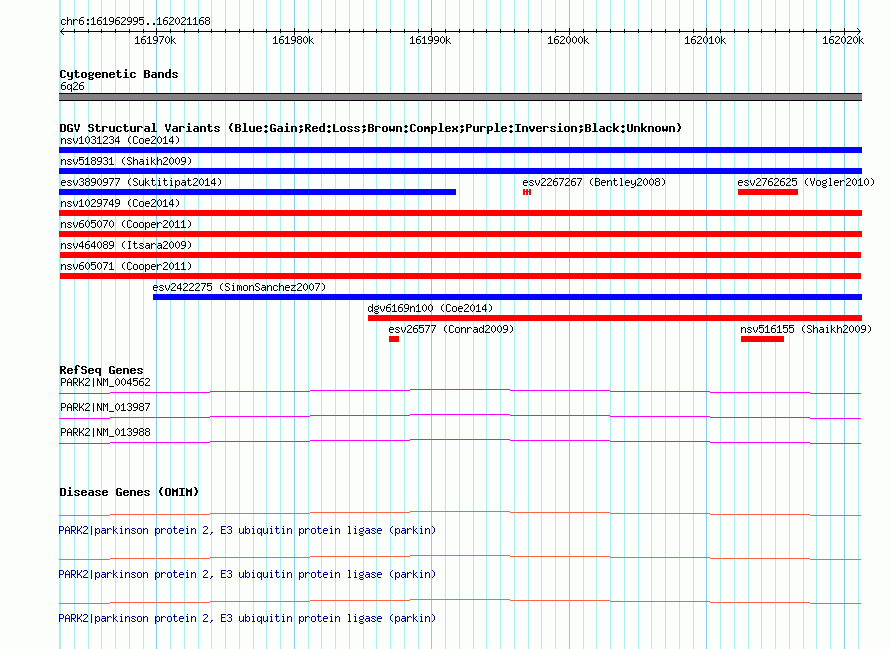Open variant nsv518931 (Shaikh2009) label

click(x=126, y=161)
